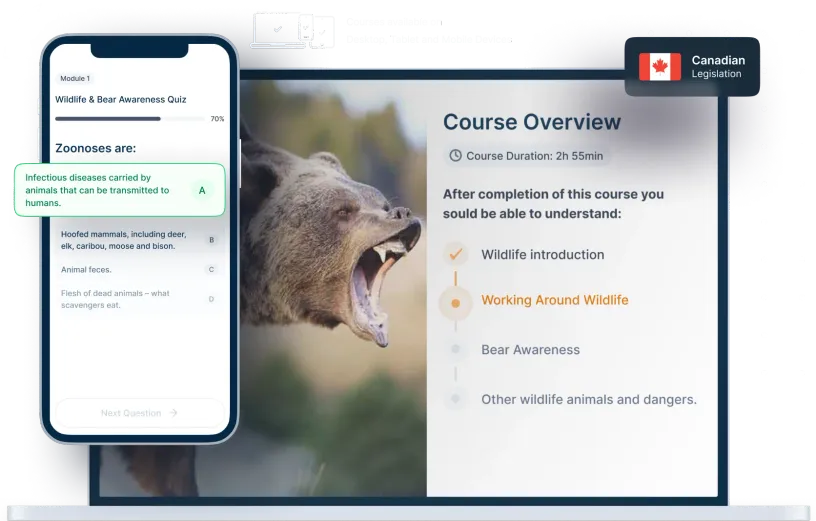Select answer D flesh of dead animals
This screenshot has width=816, height=521.
140,299
